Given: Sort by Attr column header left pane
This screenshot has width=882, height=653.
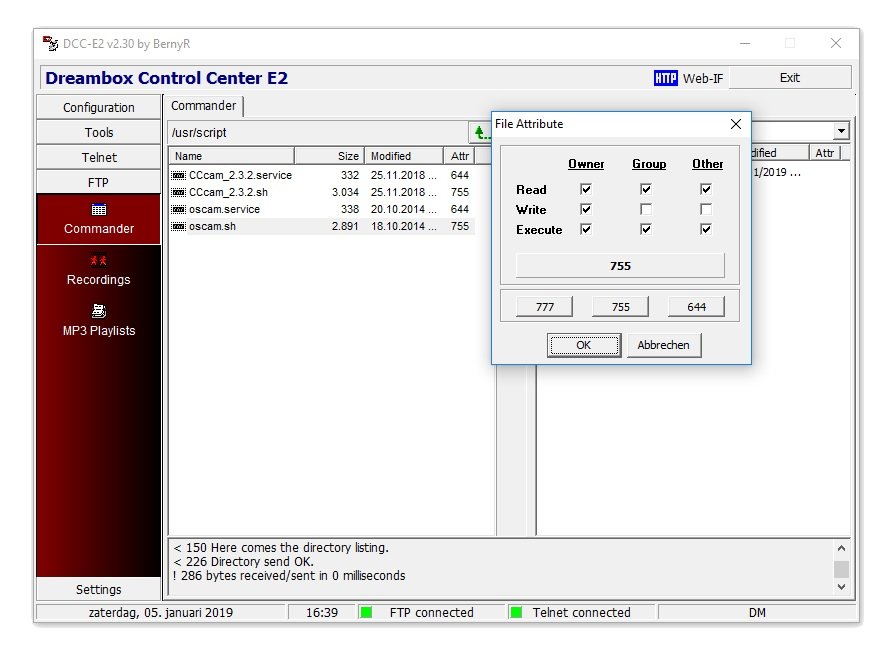Looking at the screenshot, I should click(460, 156).
